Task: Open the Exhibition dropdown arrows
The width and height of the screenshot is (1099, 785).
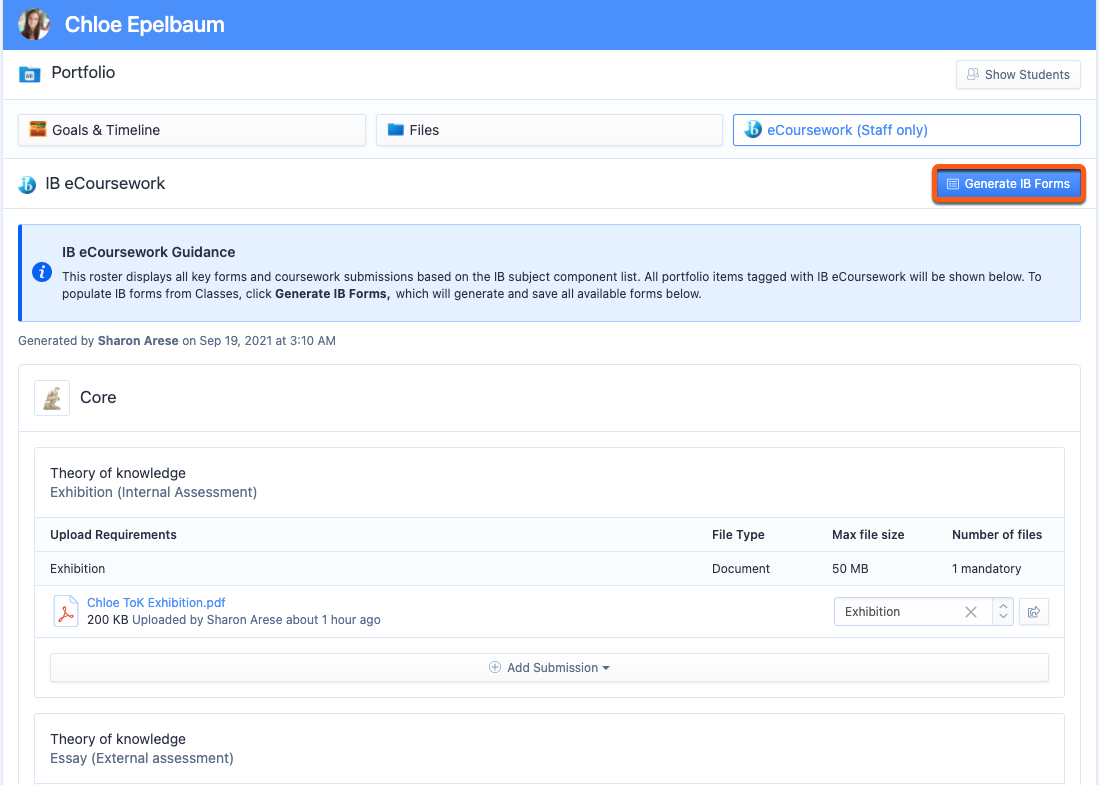Action: click(x=1003, y=612)
